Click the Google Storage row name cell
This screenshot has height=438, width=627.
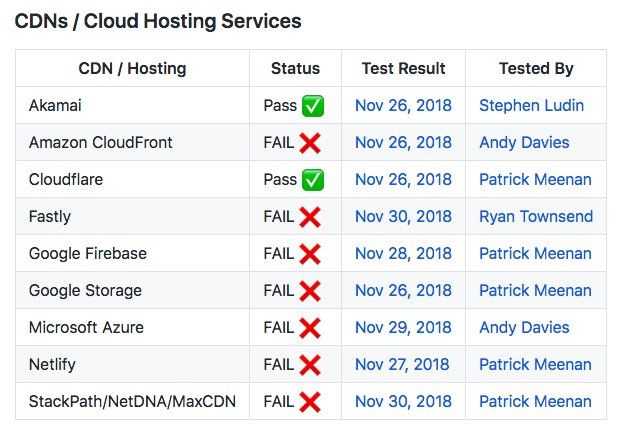click(132, 290)
